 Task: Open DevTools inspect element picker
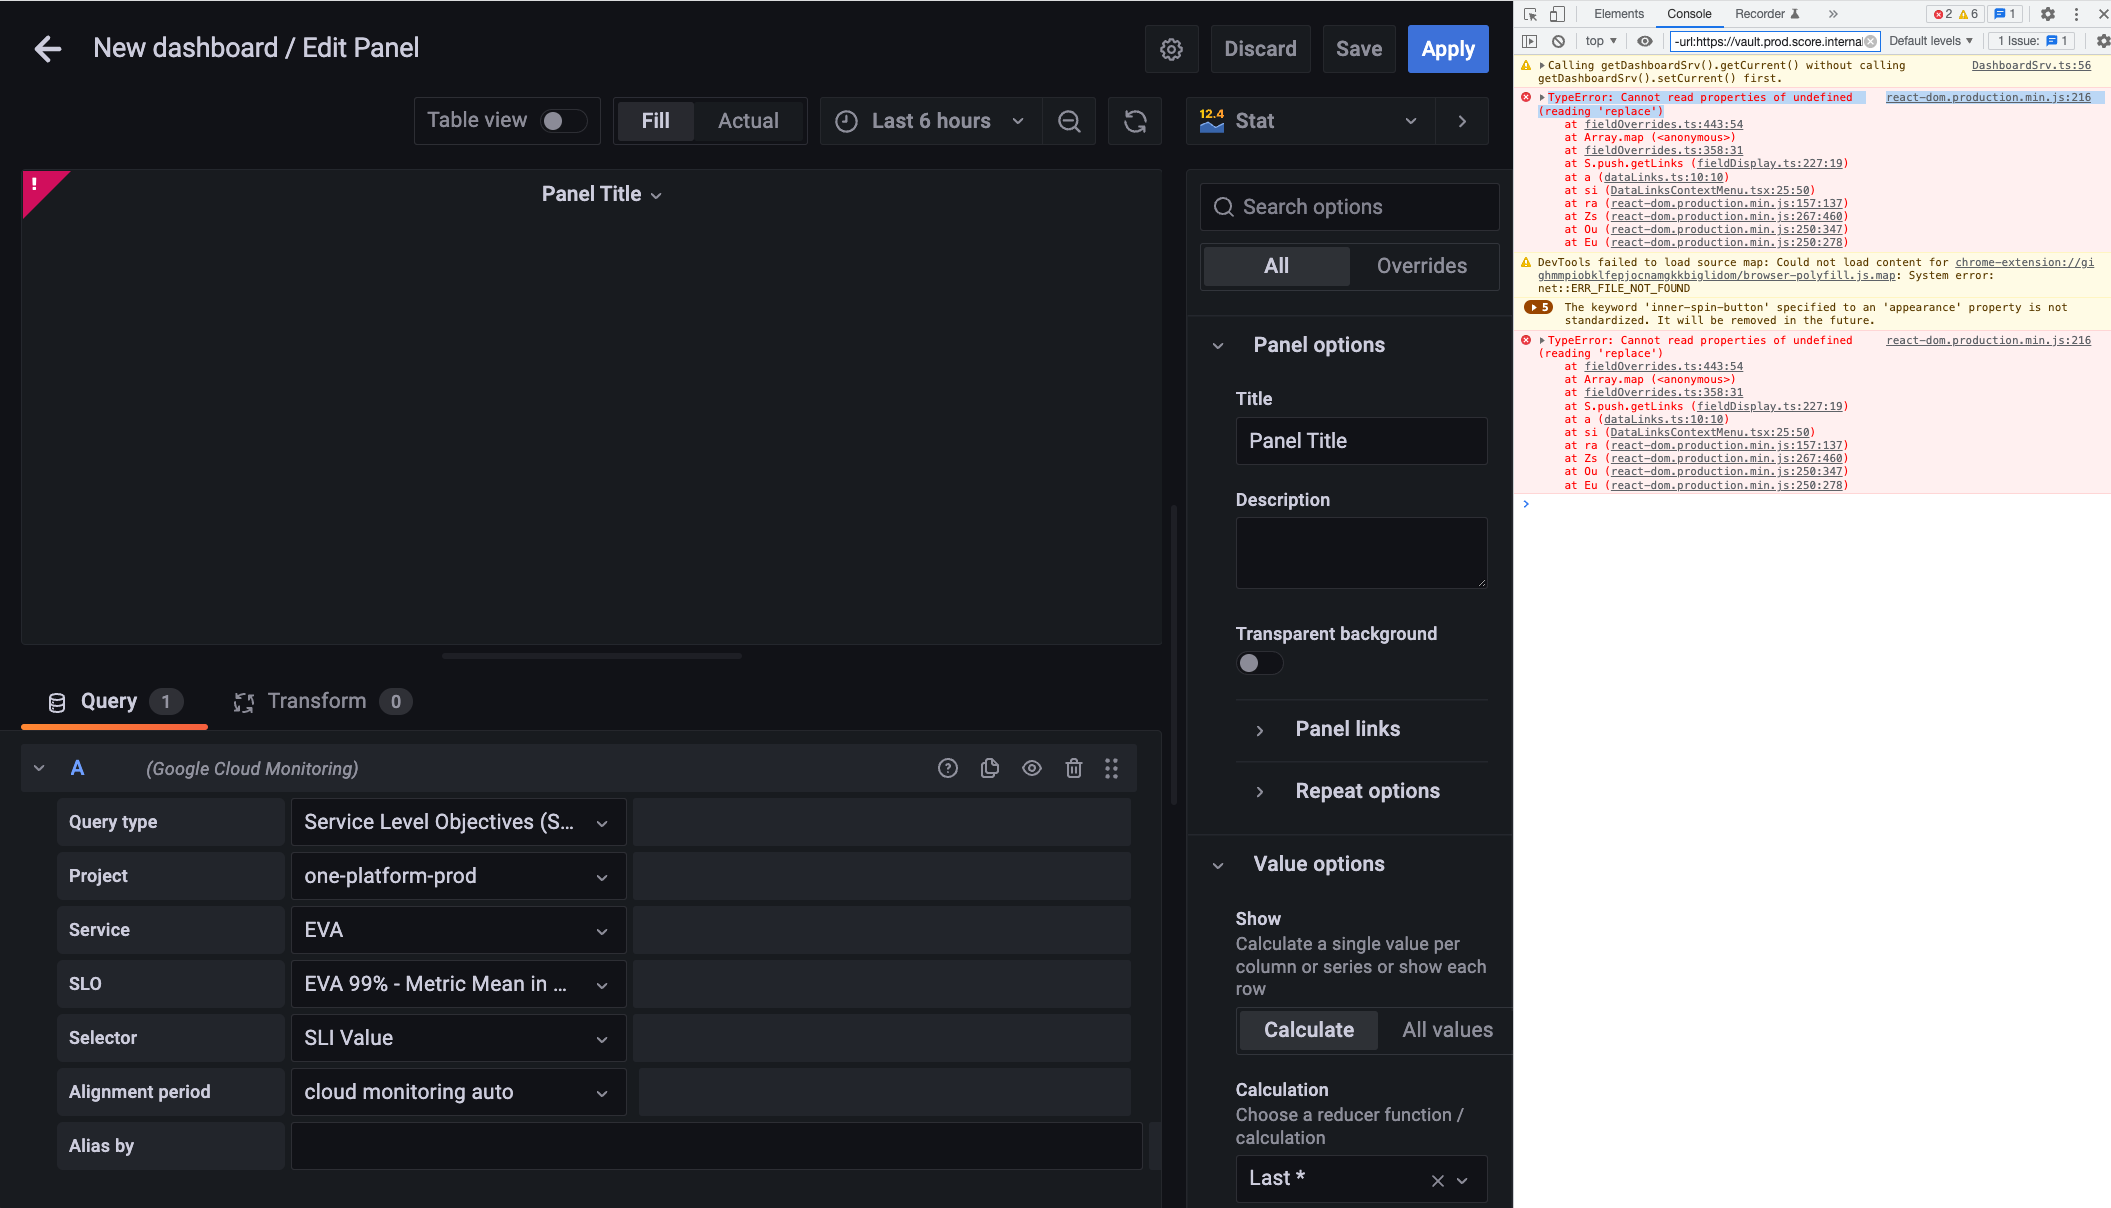click(1530, 14)
